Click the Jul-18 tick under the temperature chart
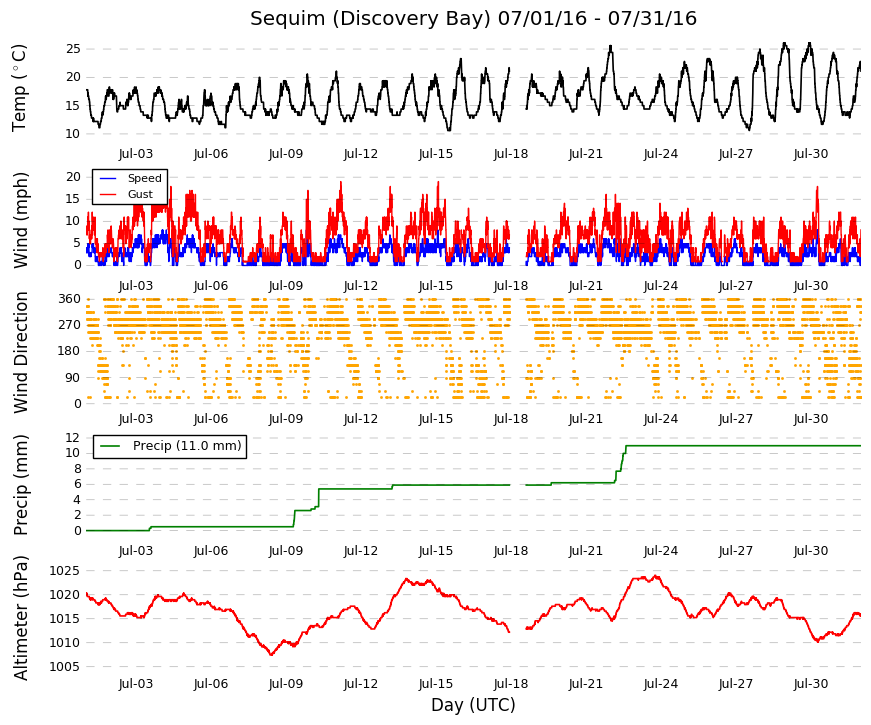The height and width of the screenshot is (725, 871). (x=510, y=154)
